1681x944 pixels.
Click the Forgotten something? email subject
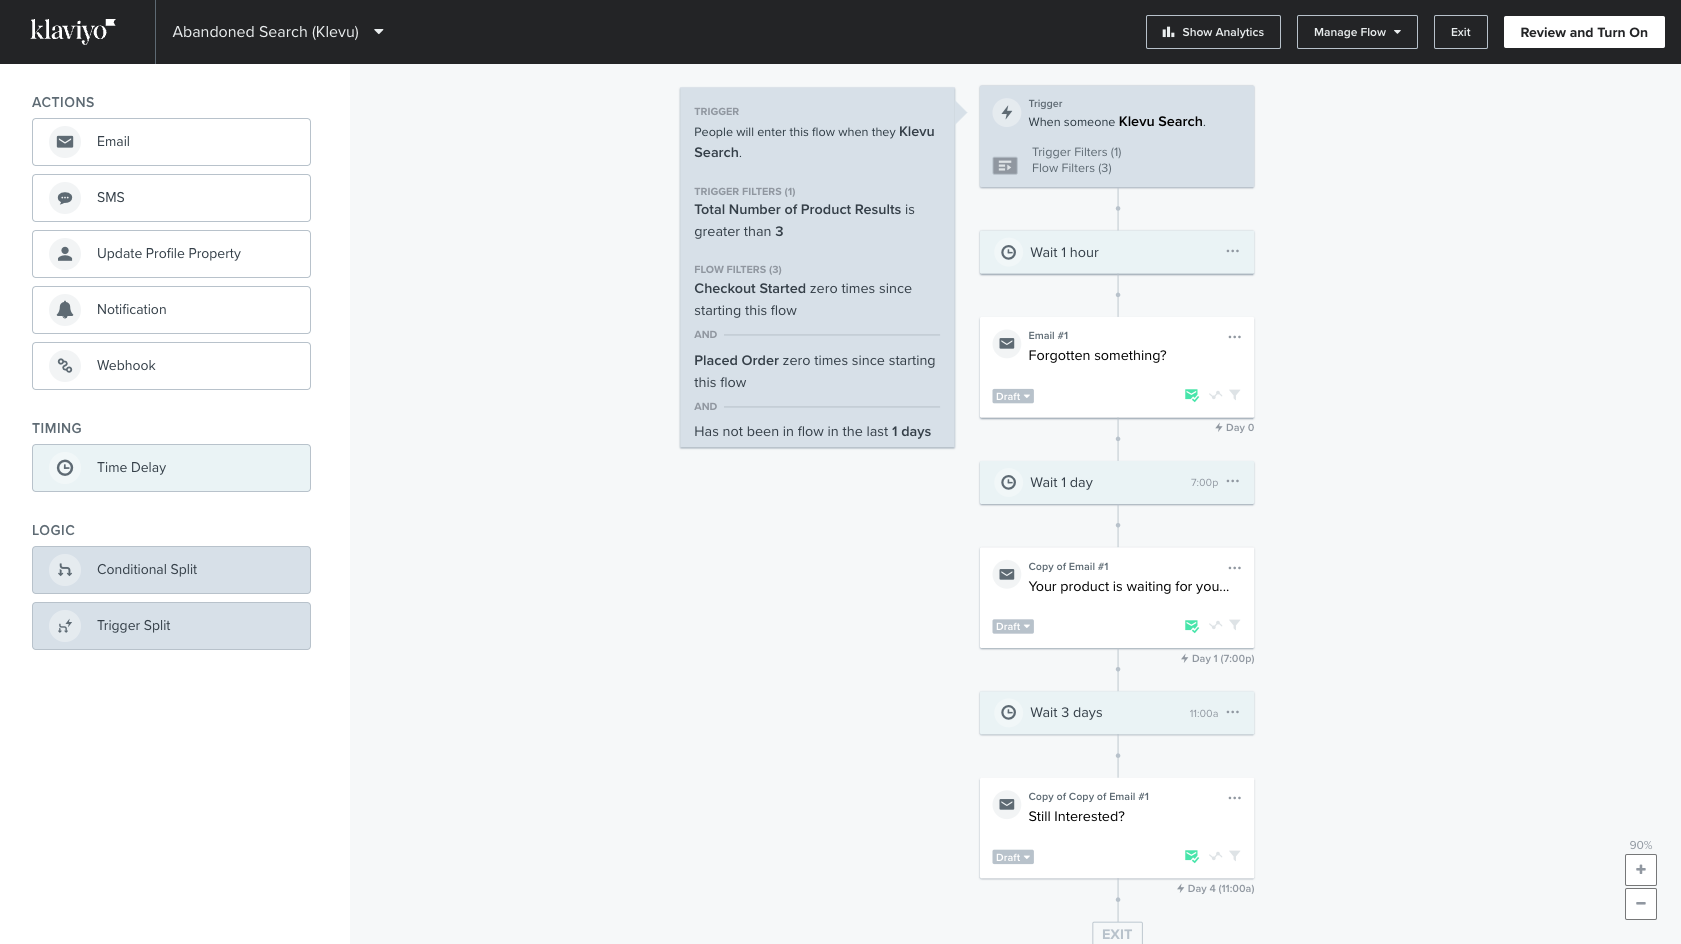pyautogui.click(x=1097, y=356)
